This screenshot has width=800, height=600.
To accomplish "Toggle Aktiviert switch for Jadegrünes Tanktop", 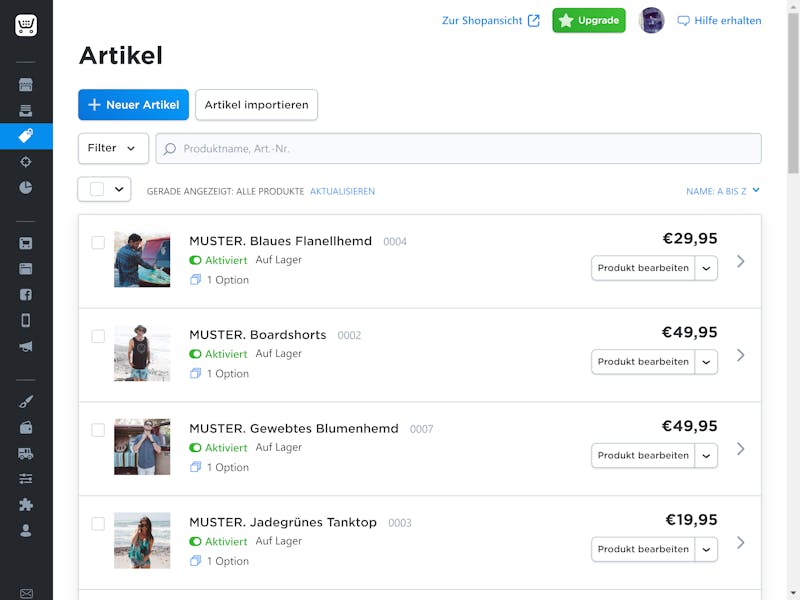I will 195,542.
